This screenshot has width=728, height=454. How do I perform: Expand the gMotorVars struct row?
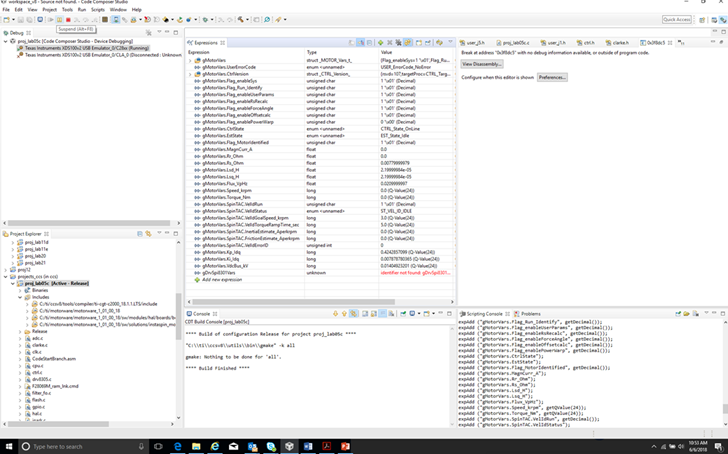189,60
